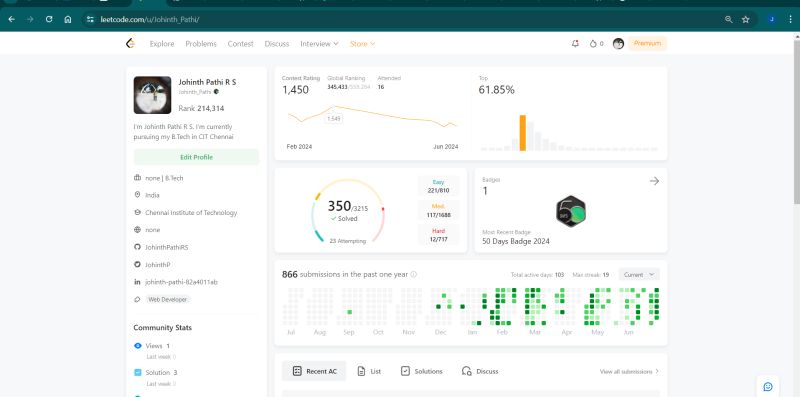Open the Chrome profile J icon

point(771,19)
